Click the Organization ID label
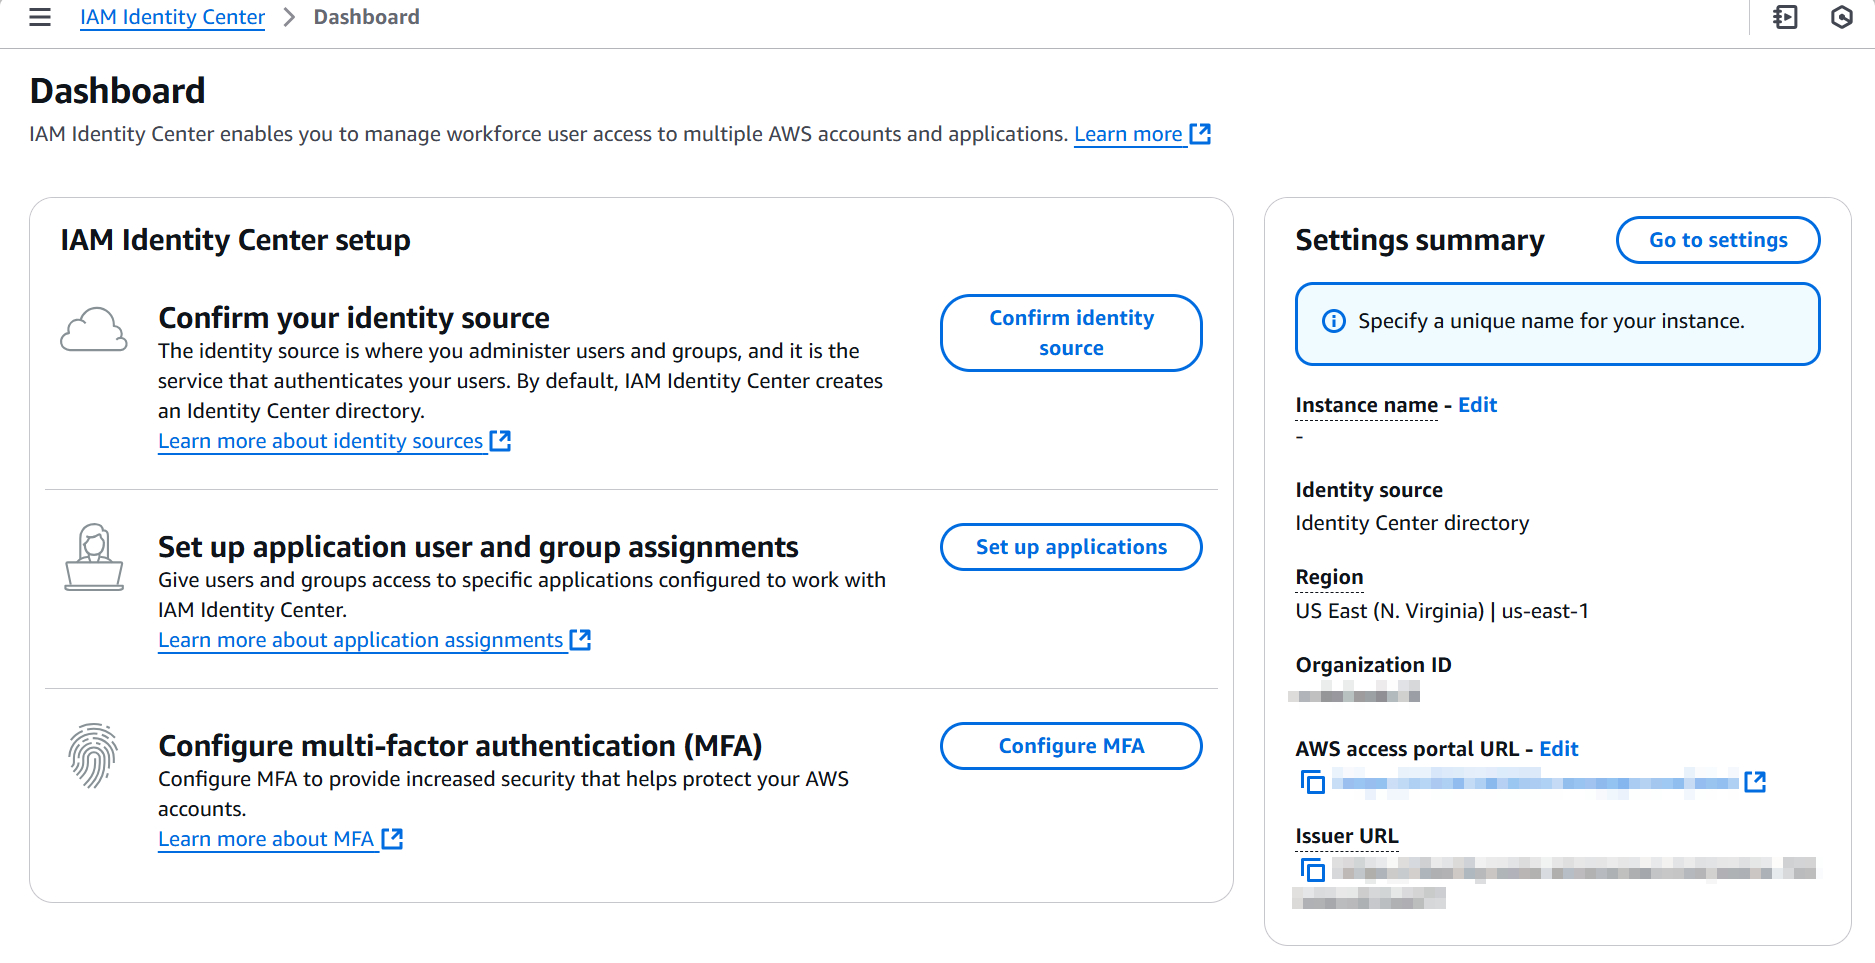The height and width of the screenshot is (963, 1875). 1373,665
